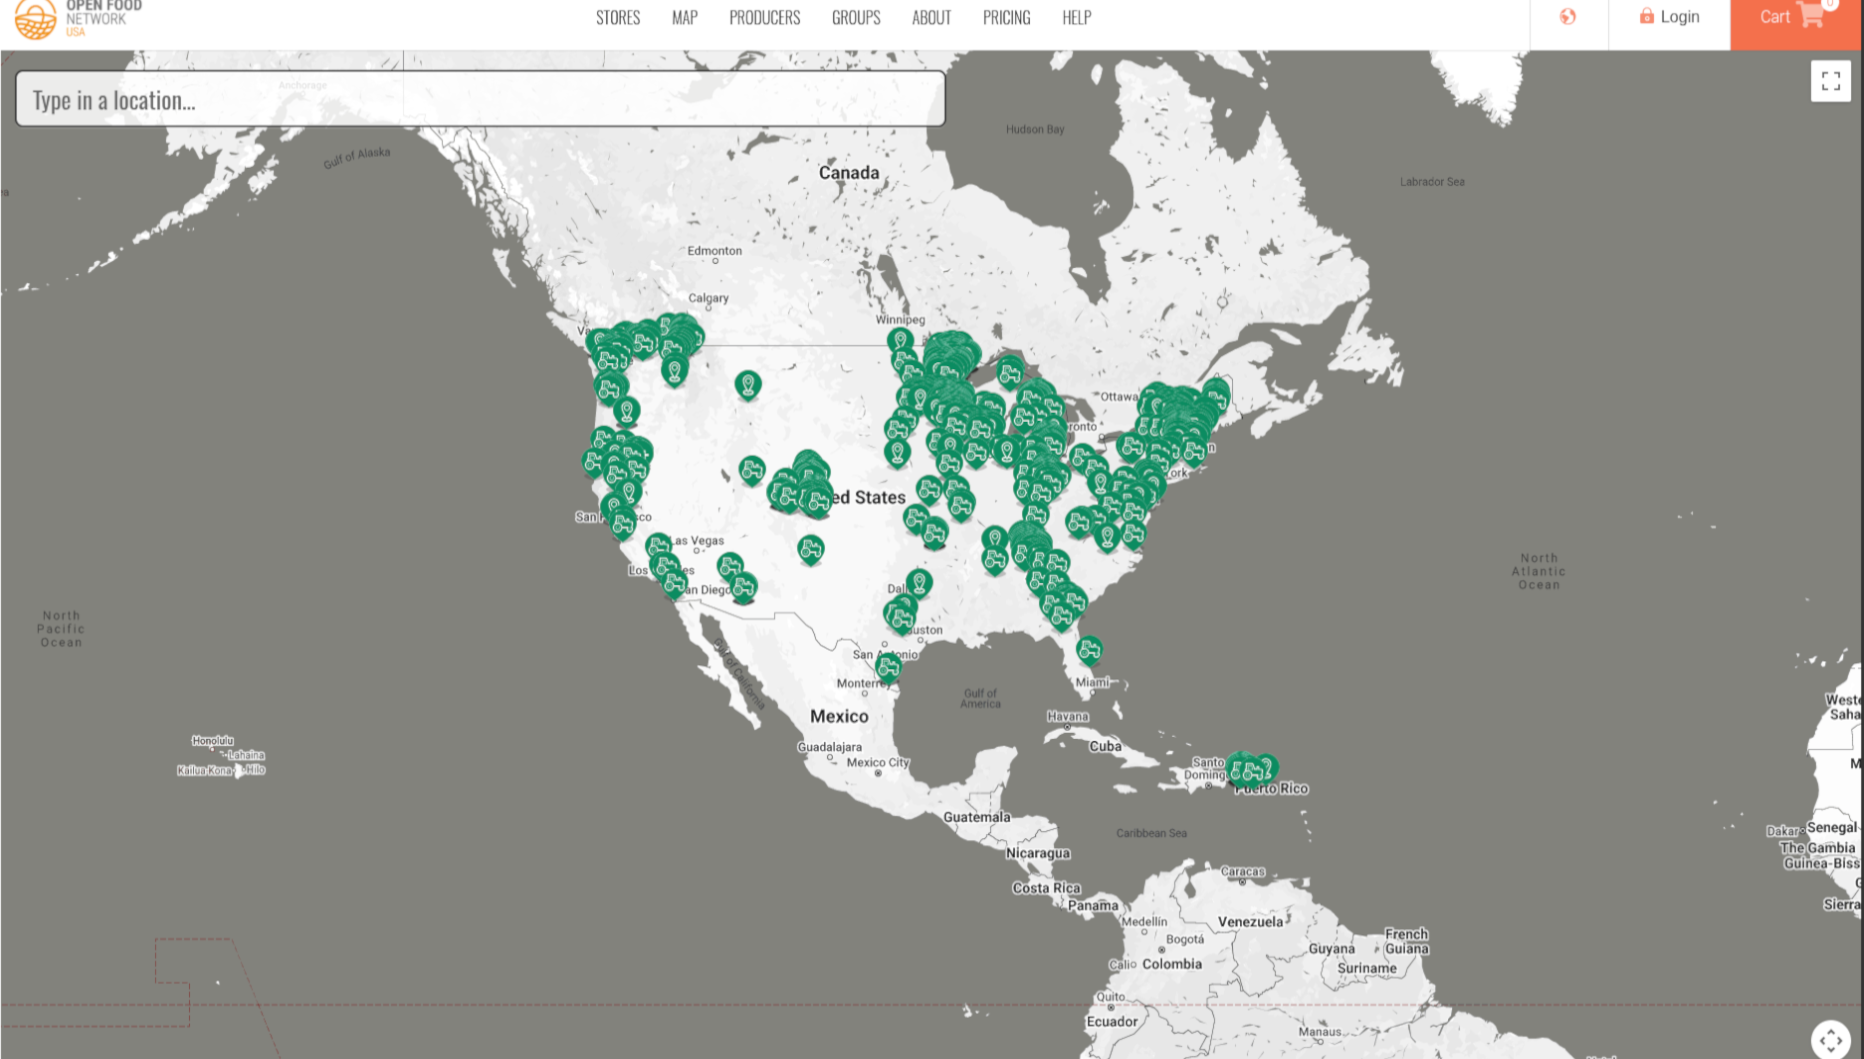Screen dimensions: 1864x1059
Task: Click the shopping cart icon
Action: coord(1810,16)
